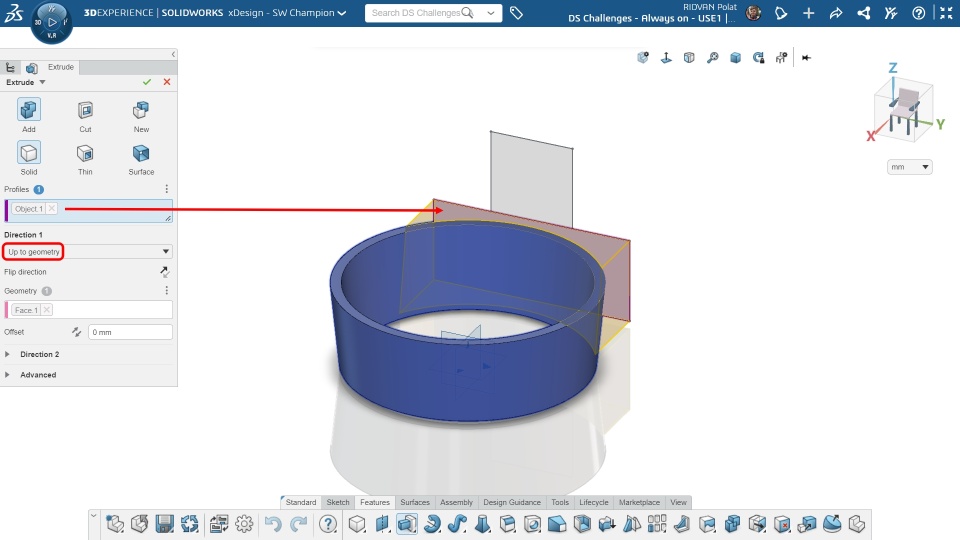Image resolution: width=960 pixels, height=540 pixels.
Task: Open notifications bell icon
Action: [x=781, y=13]
